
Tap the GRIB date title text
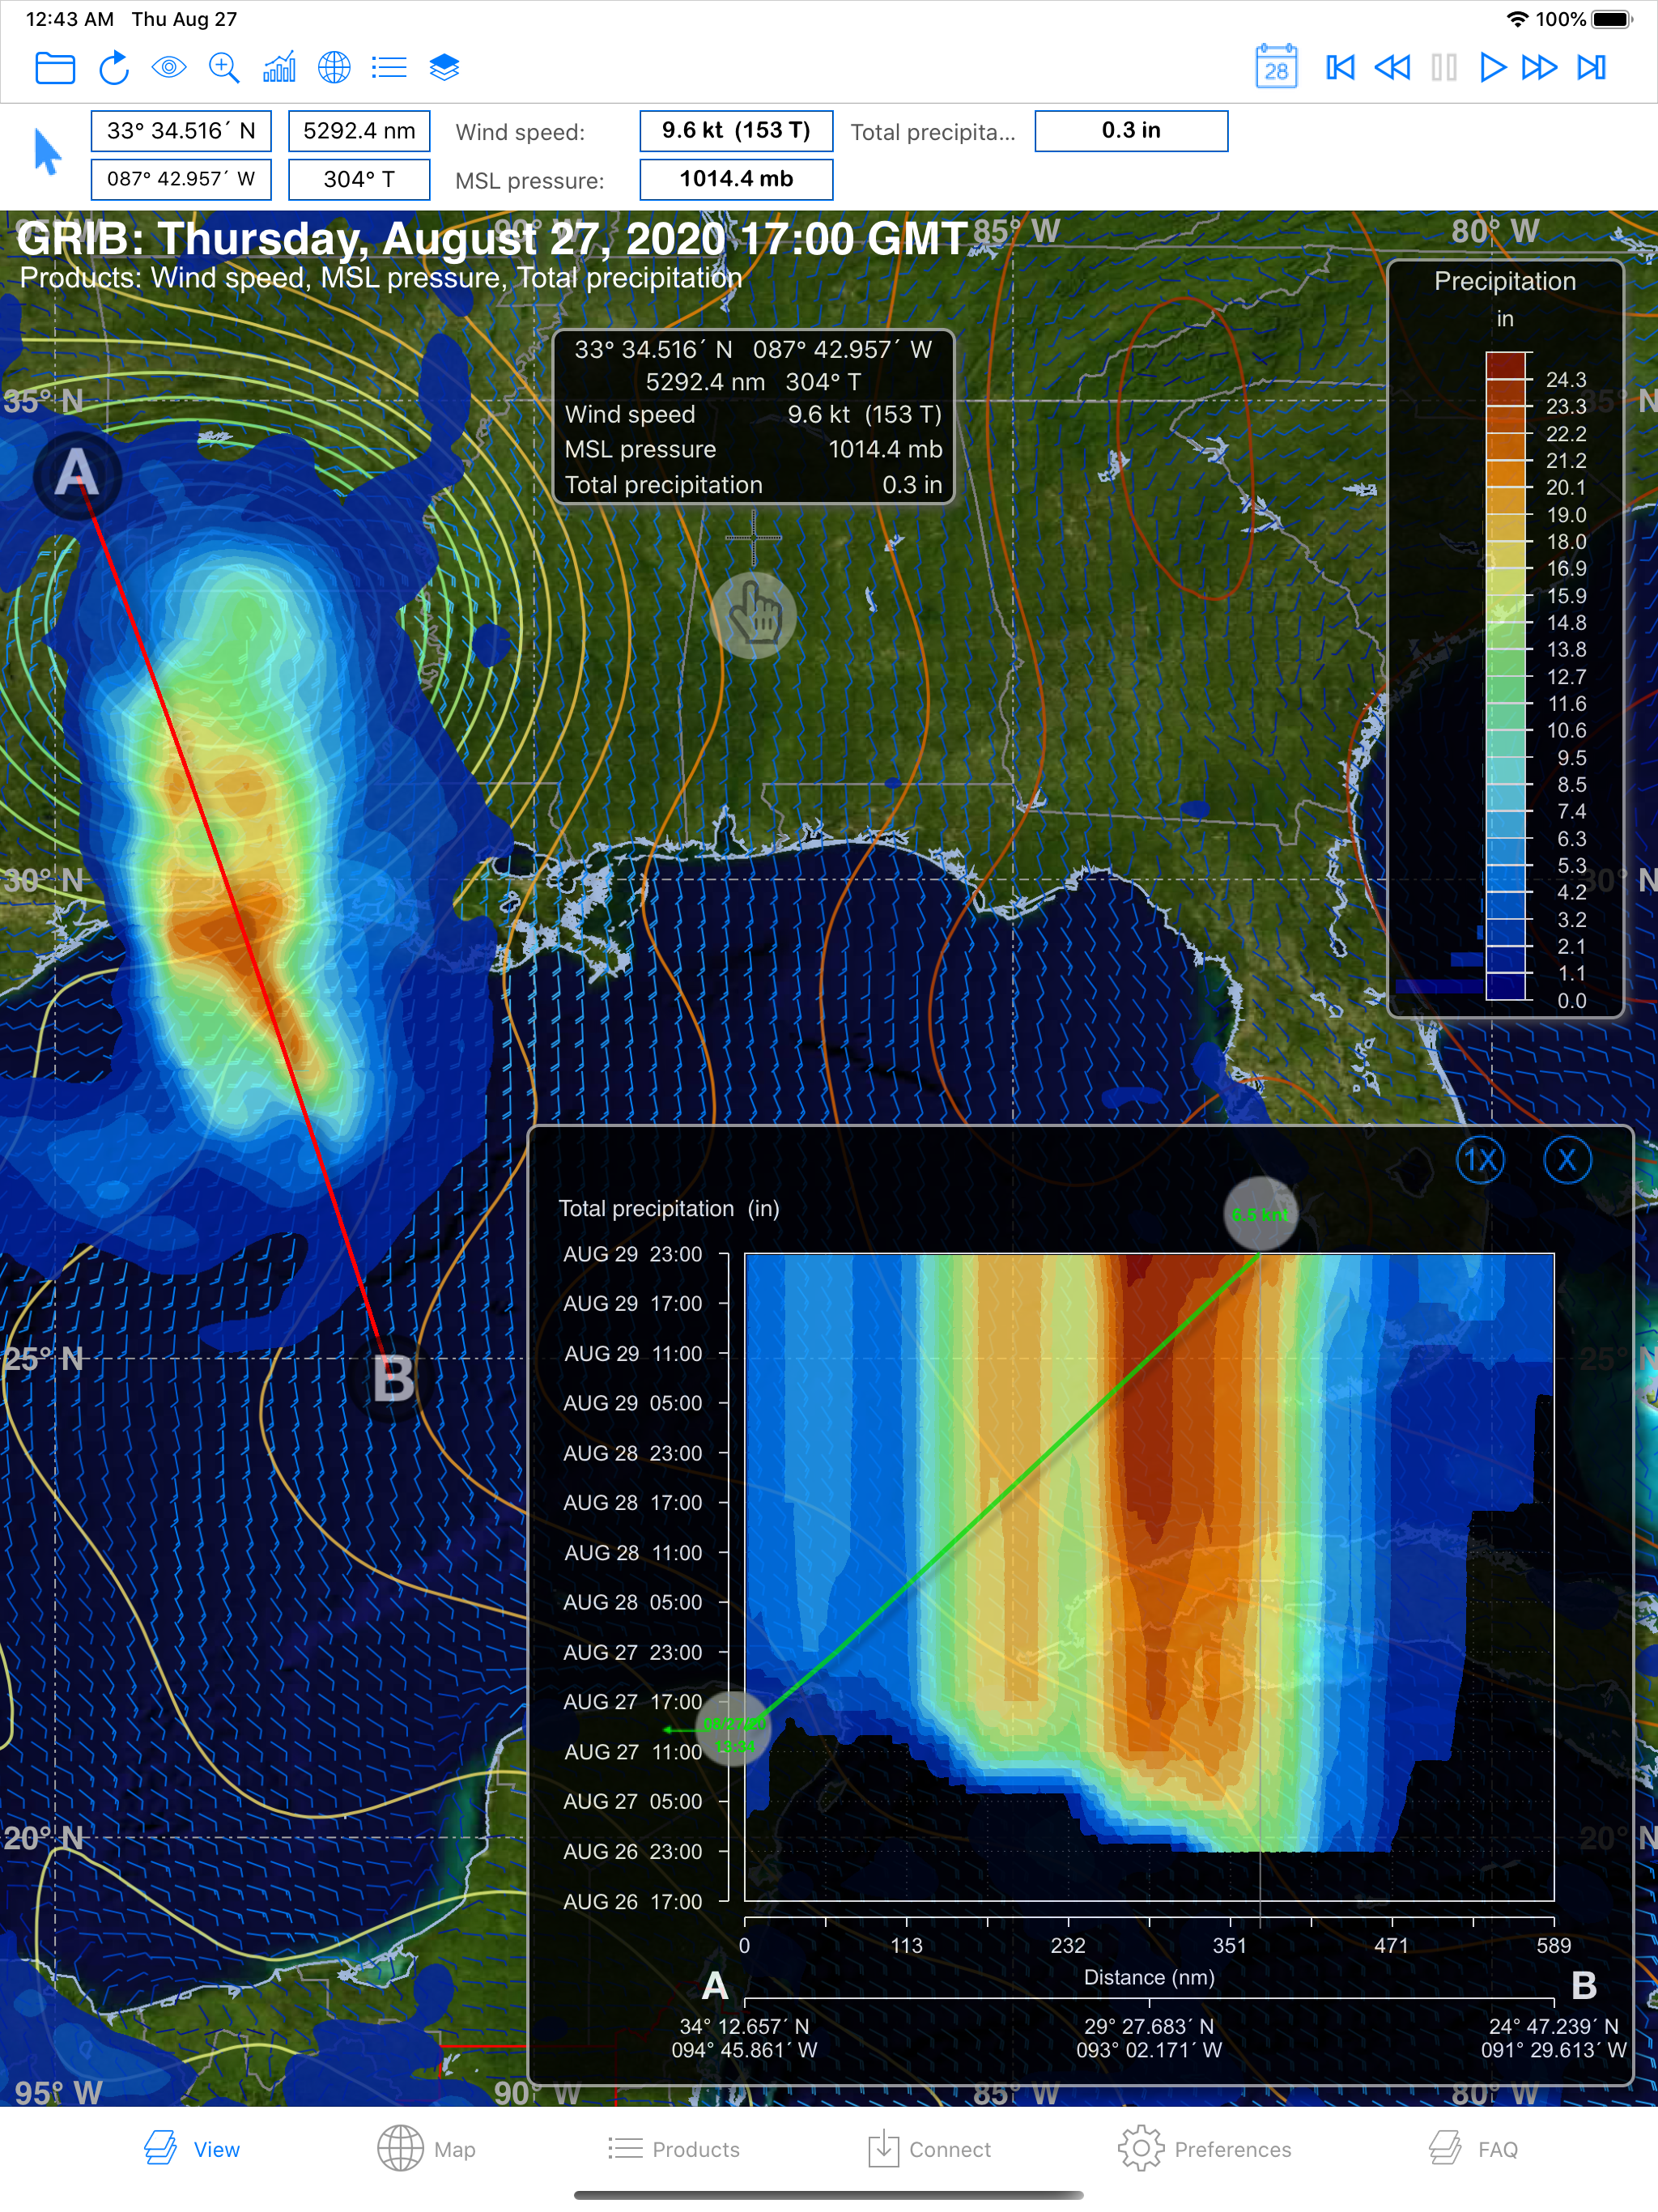(x=491, y=239)
